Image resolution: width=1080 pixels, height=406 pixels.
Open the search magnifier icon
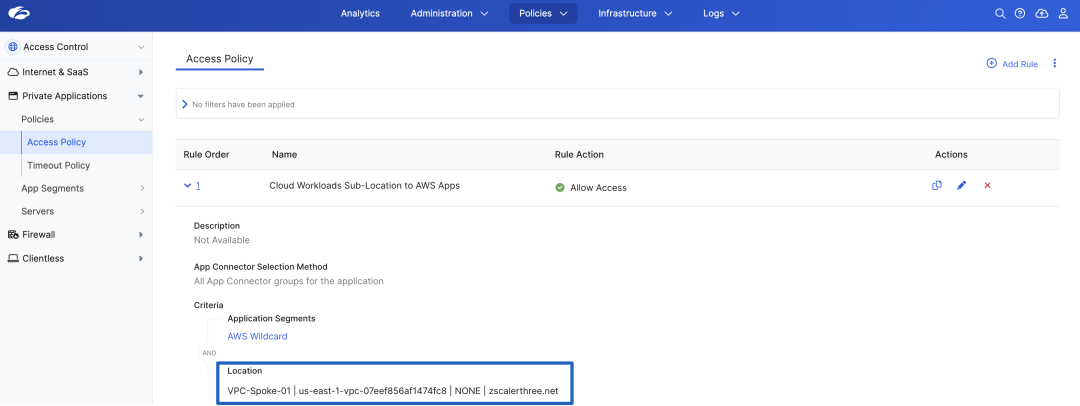pos(999,14)
